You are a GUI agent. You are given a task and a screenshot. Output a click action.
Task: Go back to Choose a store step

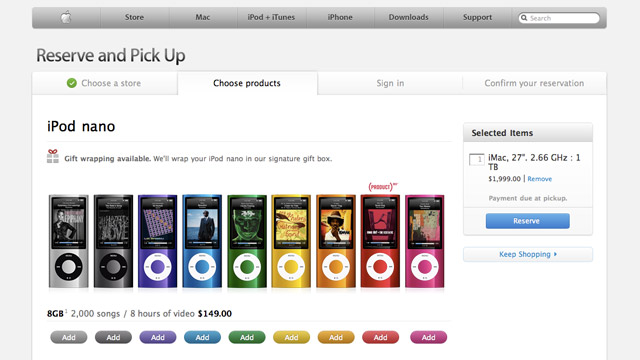[104, 83]
